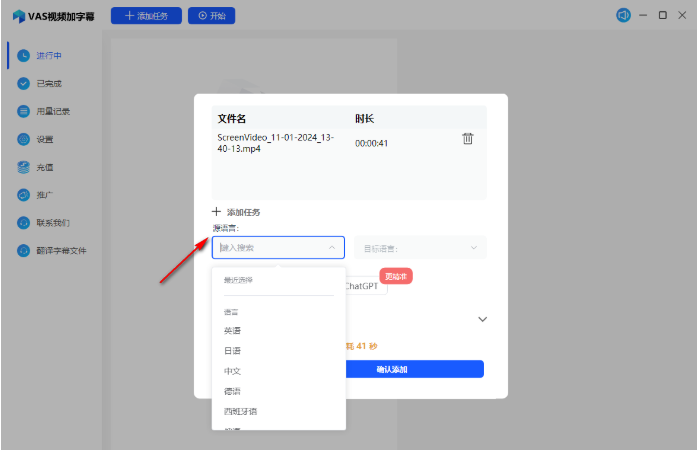Click the 文件名 column header
This screenshot has width=697, height=450.
click(x=232, y=119)
